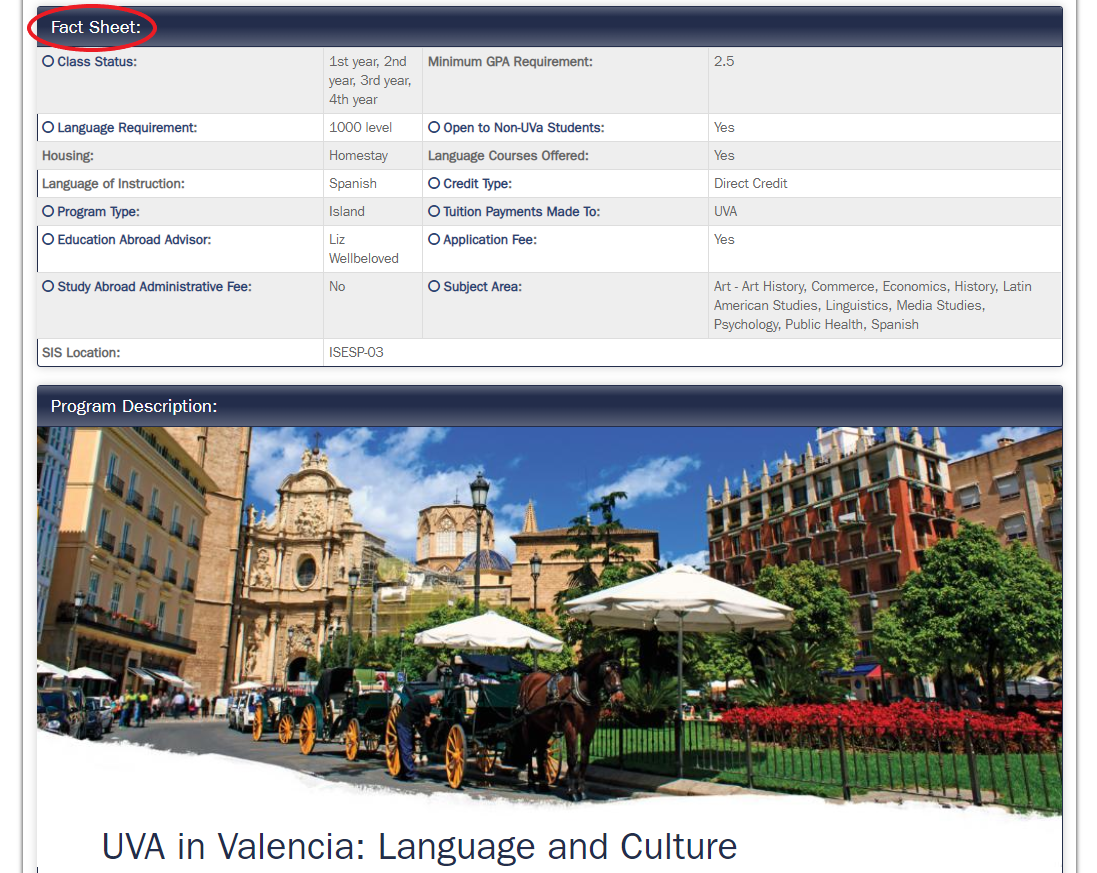Screen dimensions: 1097x873
Task: Click the info circle beside Tuition Payments Made To
Action: 434,211
